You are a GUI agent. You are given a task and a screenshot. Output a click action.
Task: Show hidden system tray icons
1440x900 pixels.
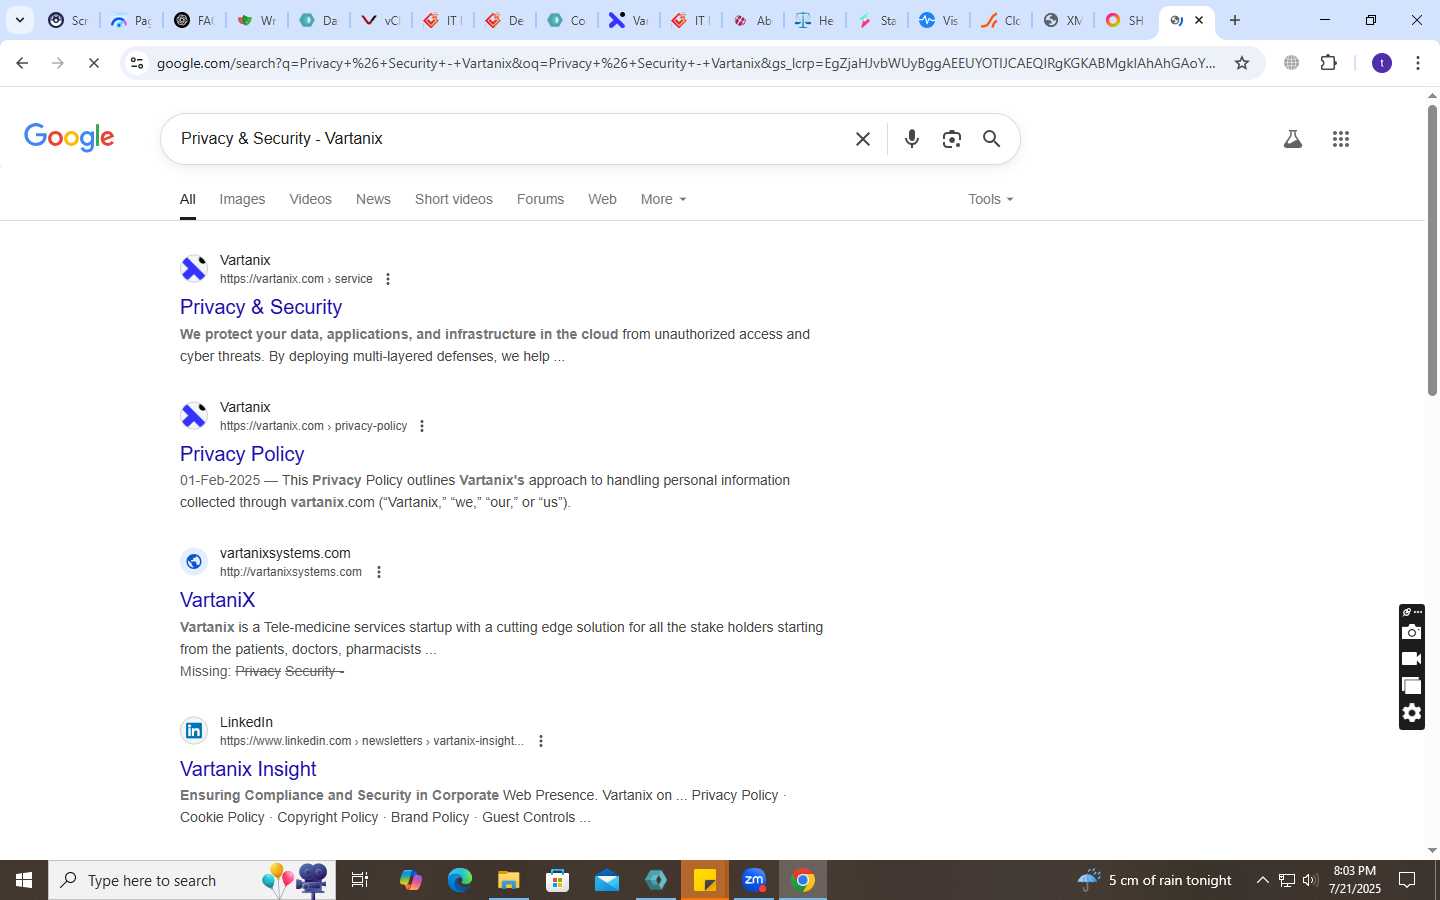(x=1262, y=880)
